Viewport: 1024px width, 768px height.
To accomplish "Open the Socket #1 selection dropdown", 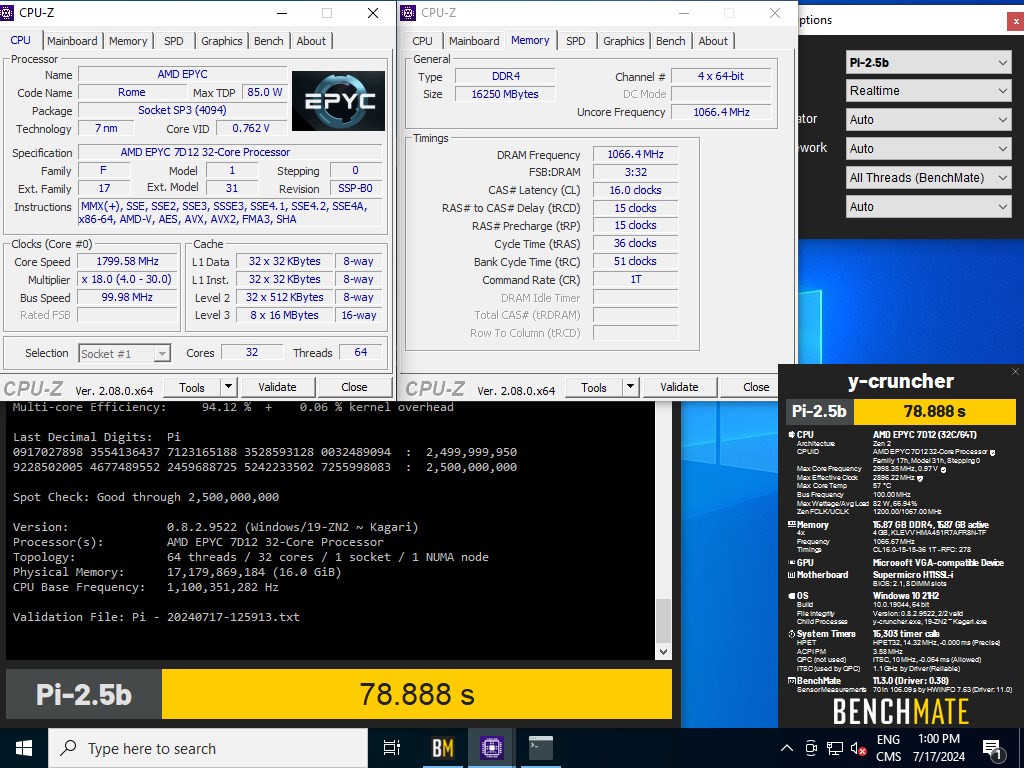I will point(125,353).
